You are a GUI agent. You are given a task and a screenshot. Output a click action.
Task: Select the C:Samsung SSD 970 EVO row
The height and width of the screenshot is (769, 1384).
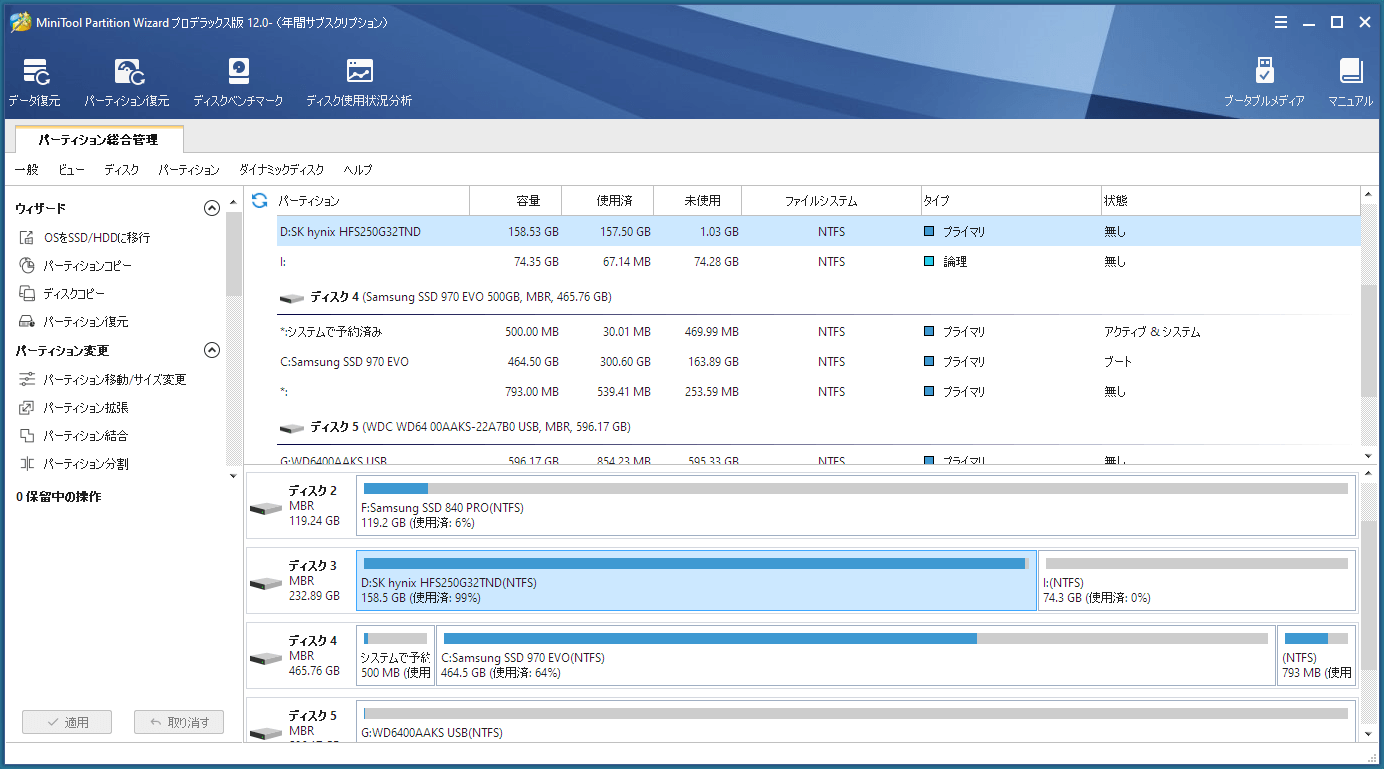(x=818, y=362)
